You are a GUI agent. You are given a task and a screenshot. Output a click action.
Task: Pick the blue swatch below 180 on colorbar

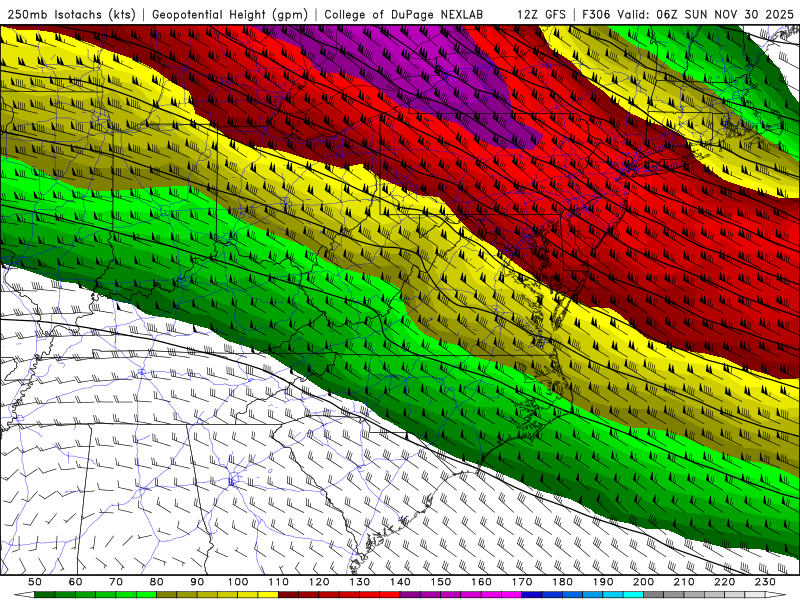552,595
